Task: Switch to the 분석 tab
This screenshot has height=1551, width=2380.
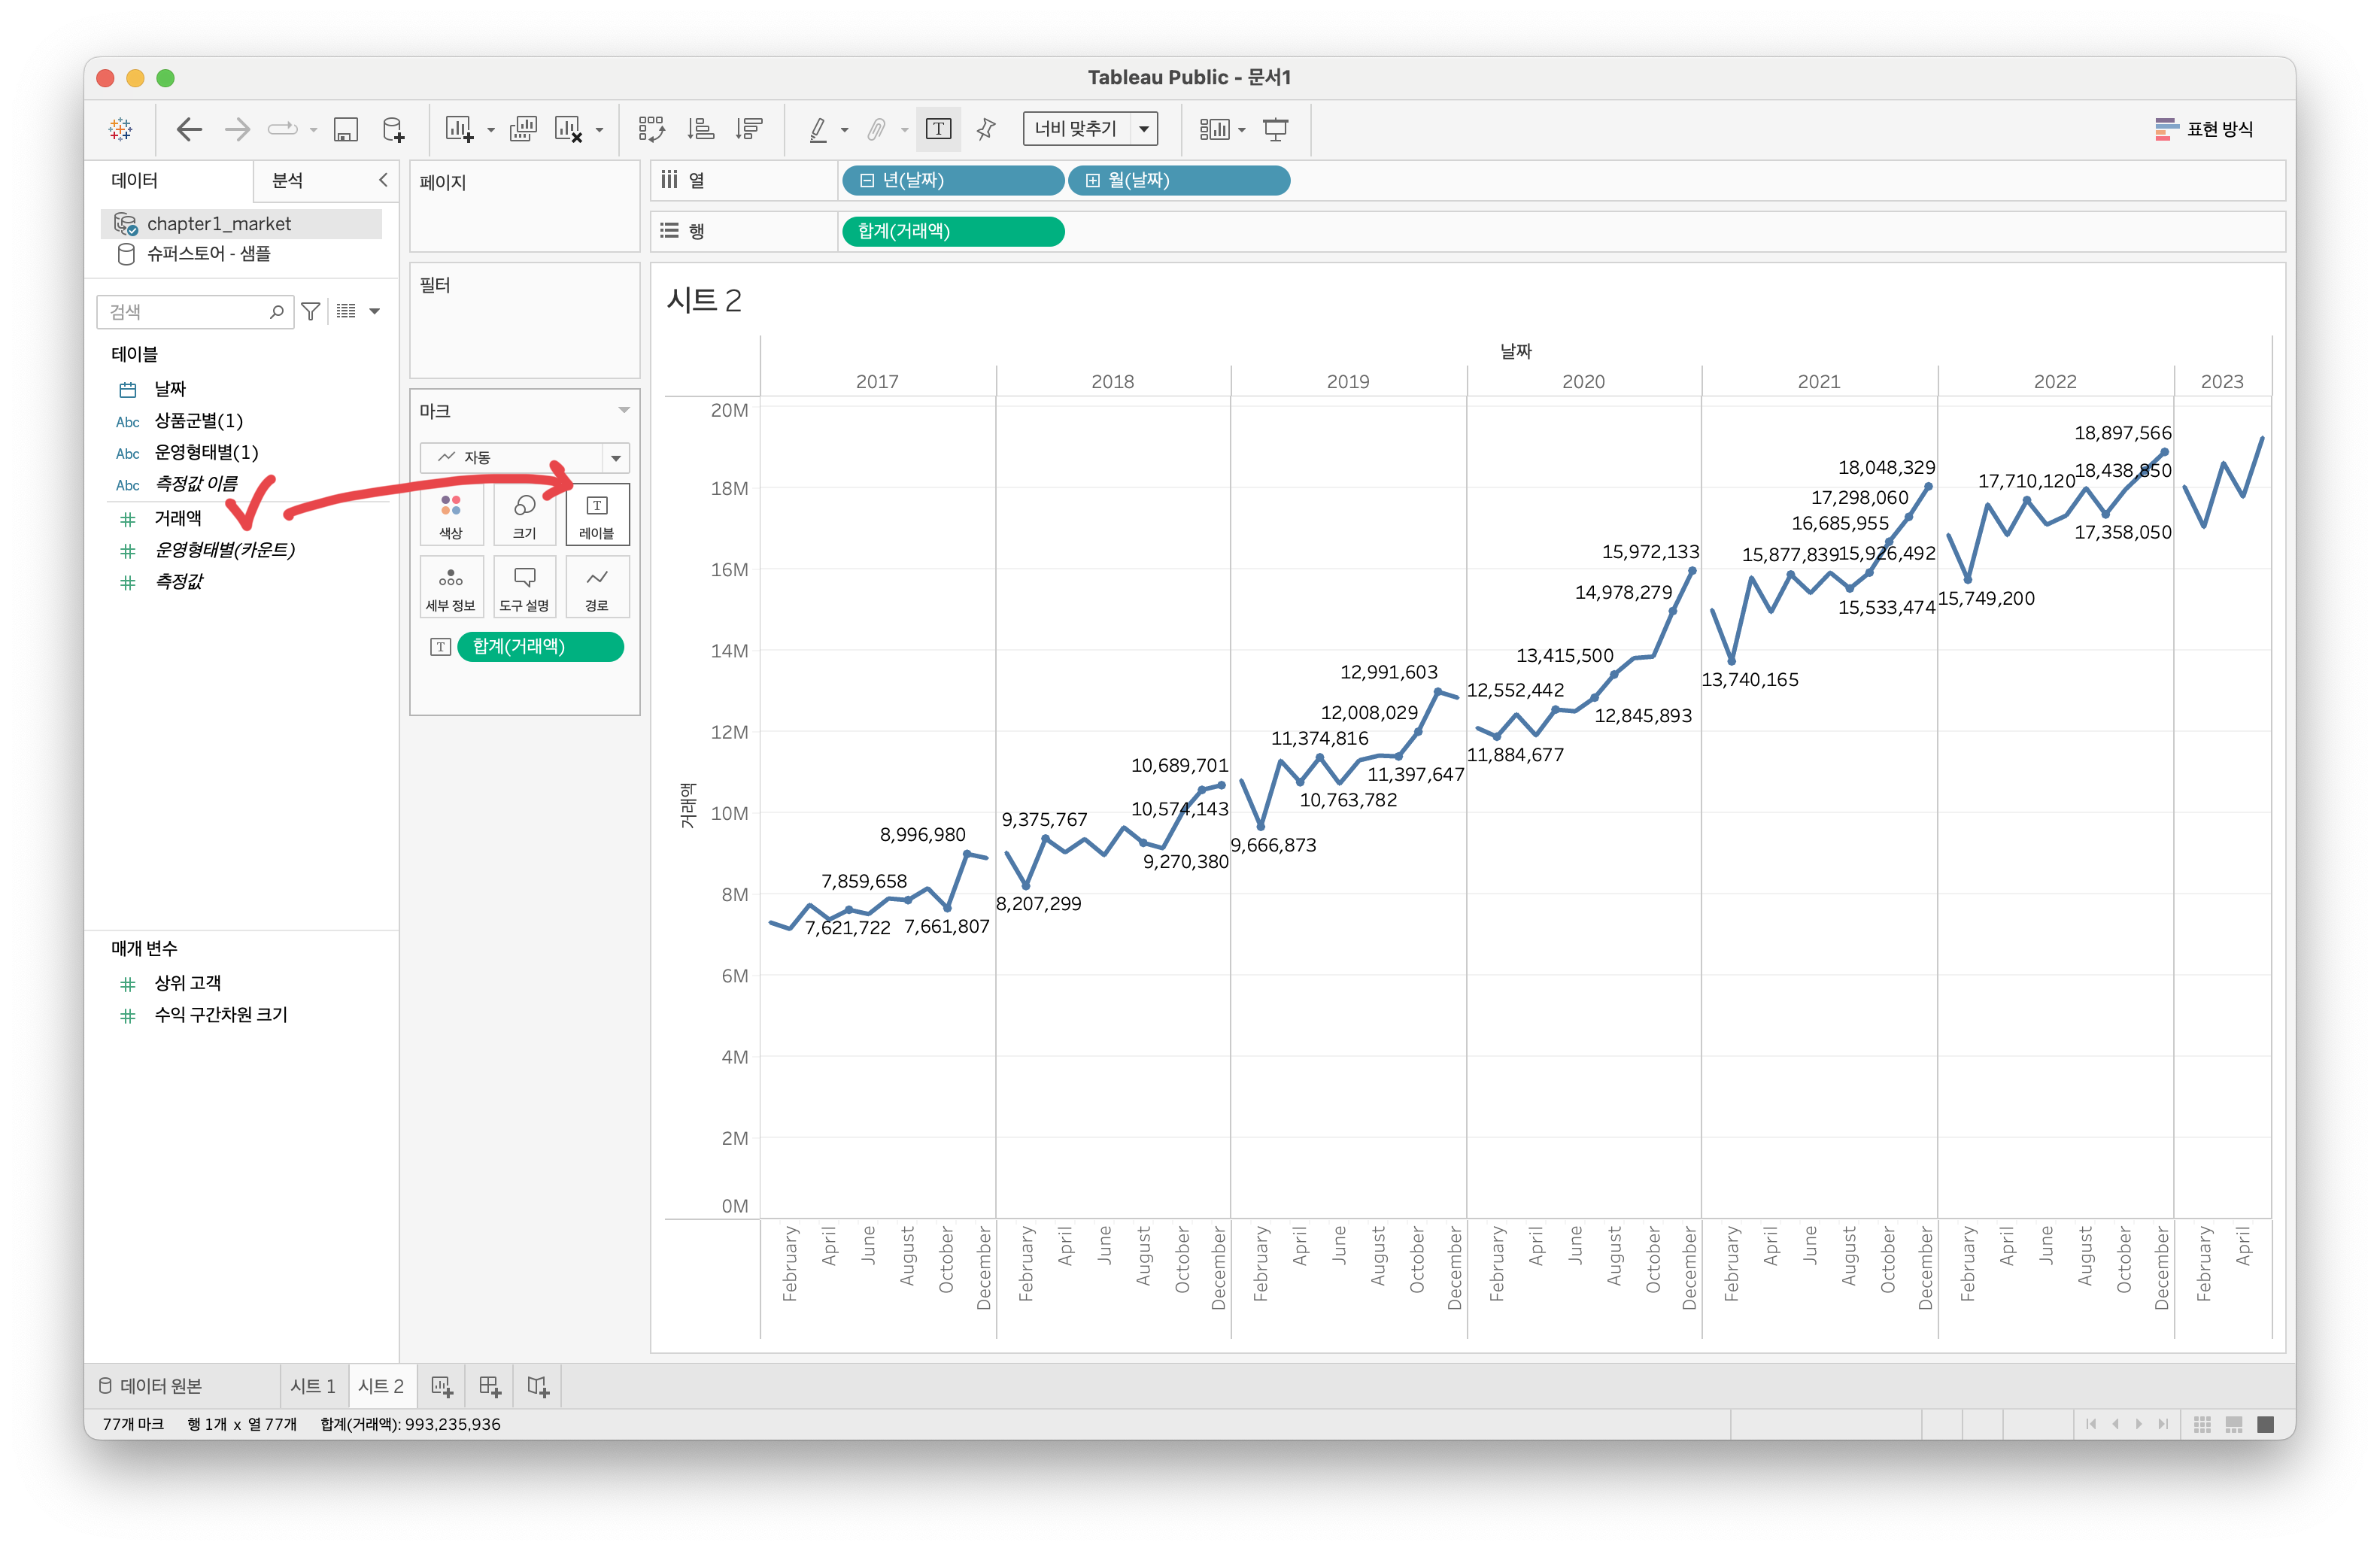Action: click(288, 180)
